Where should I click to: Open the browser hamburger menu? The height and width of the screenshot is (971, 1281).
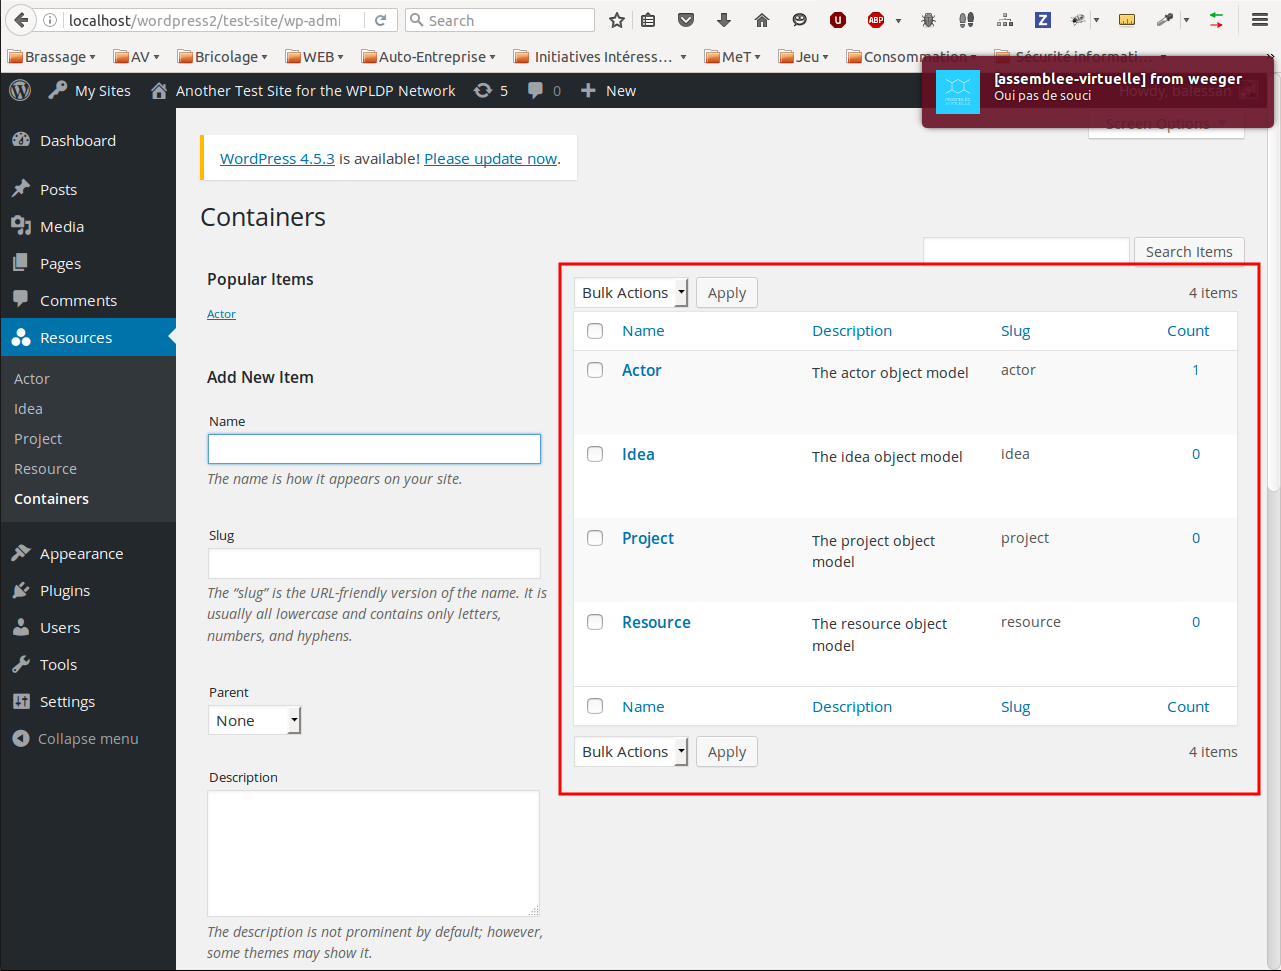pos(1260,20)
